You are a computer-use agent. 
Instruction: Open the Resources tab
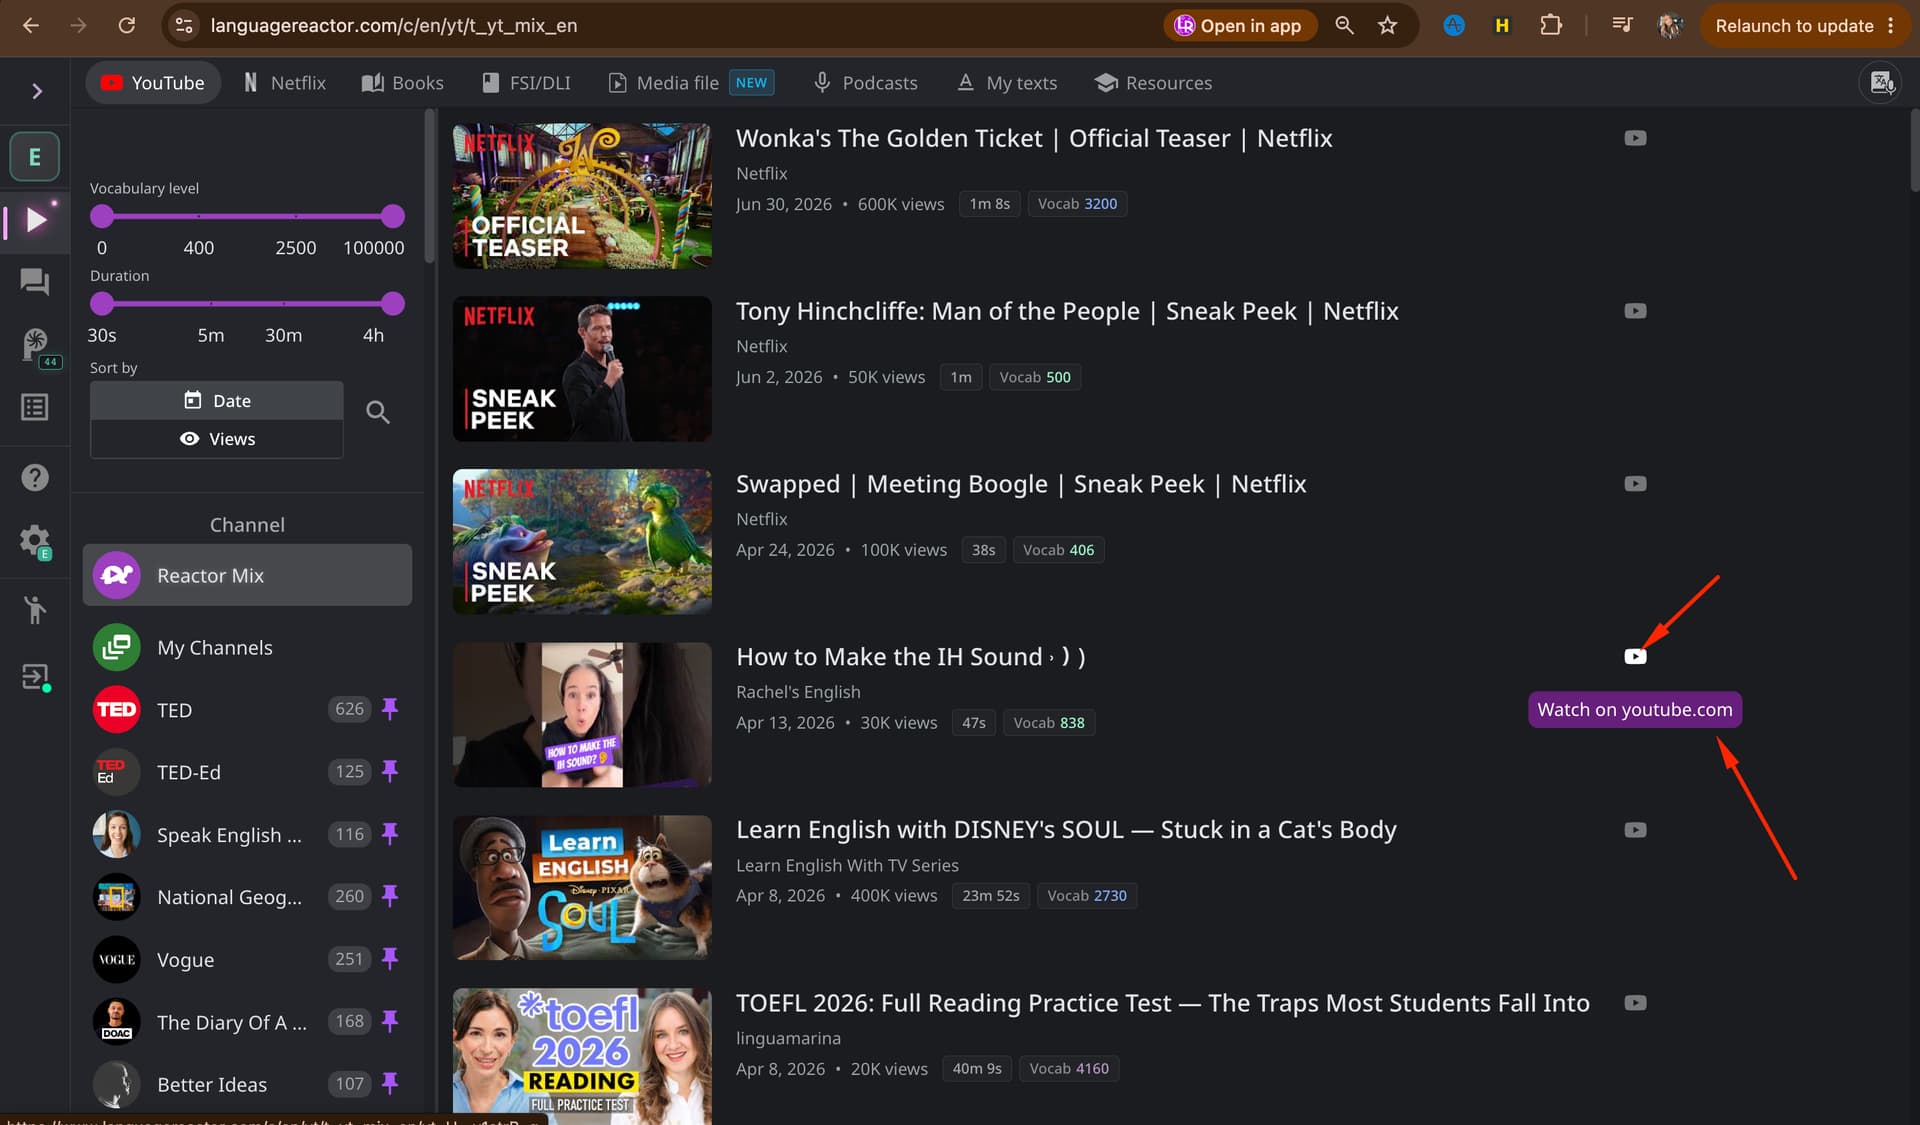[x=1153, y=83]
